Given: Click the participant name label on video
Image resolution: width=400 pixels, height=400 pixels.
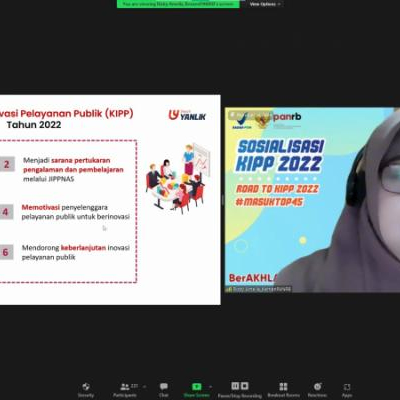Looking at the screenshot, I should [258, 289].
